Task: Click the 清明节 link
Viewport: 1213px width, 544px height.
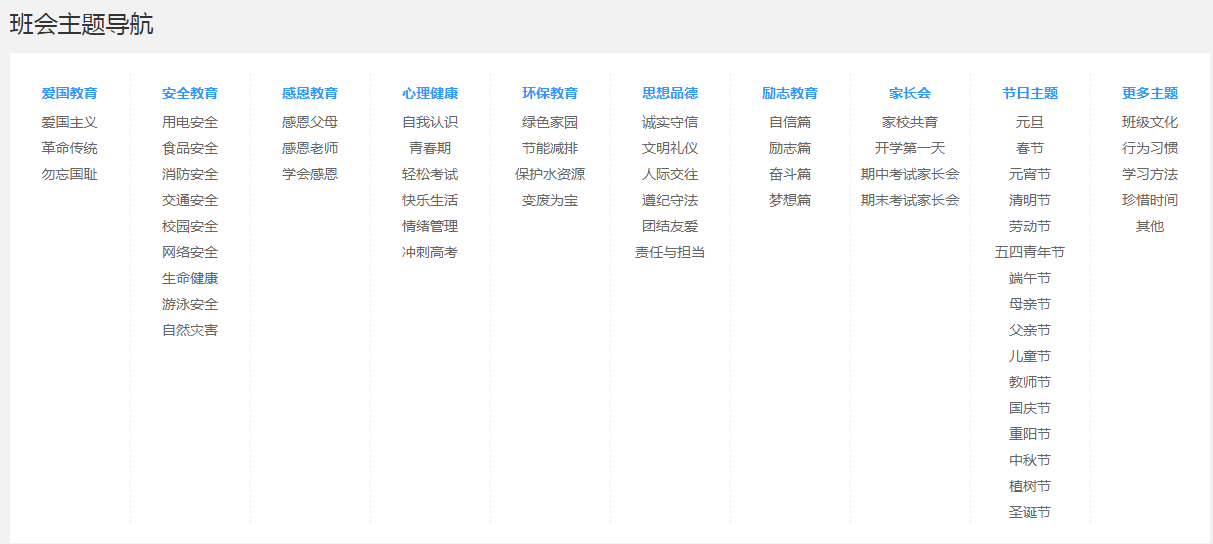Action: 1030,200
